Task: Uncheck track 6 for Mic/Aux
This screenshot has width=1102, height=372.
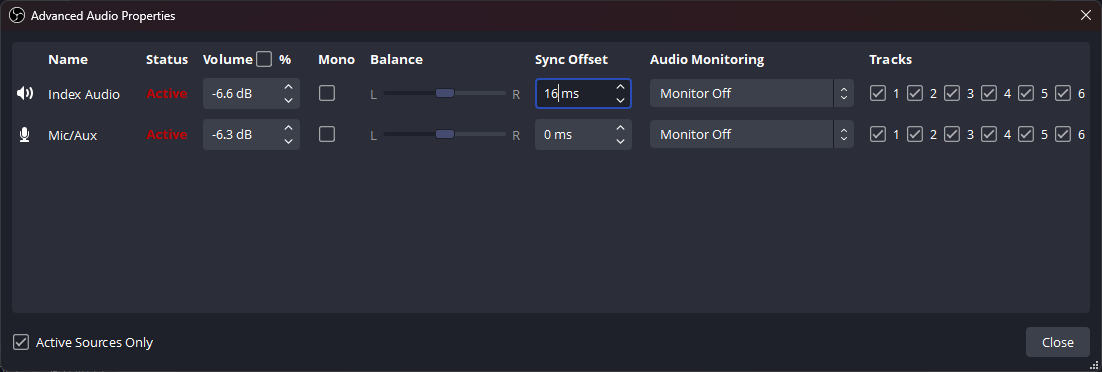Action: [1063, 134]
